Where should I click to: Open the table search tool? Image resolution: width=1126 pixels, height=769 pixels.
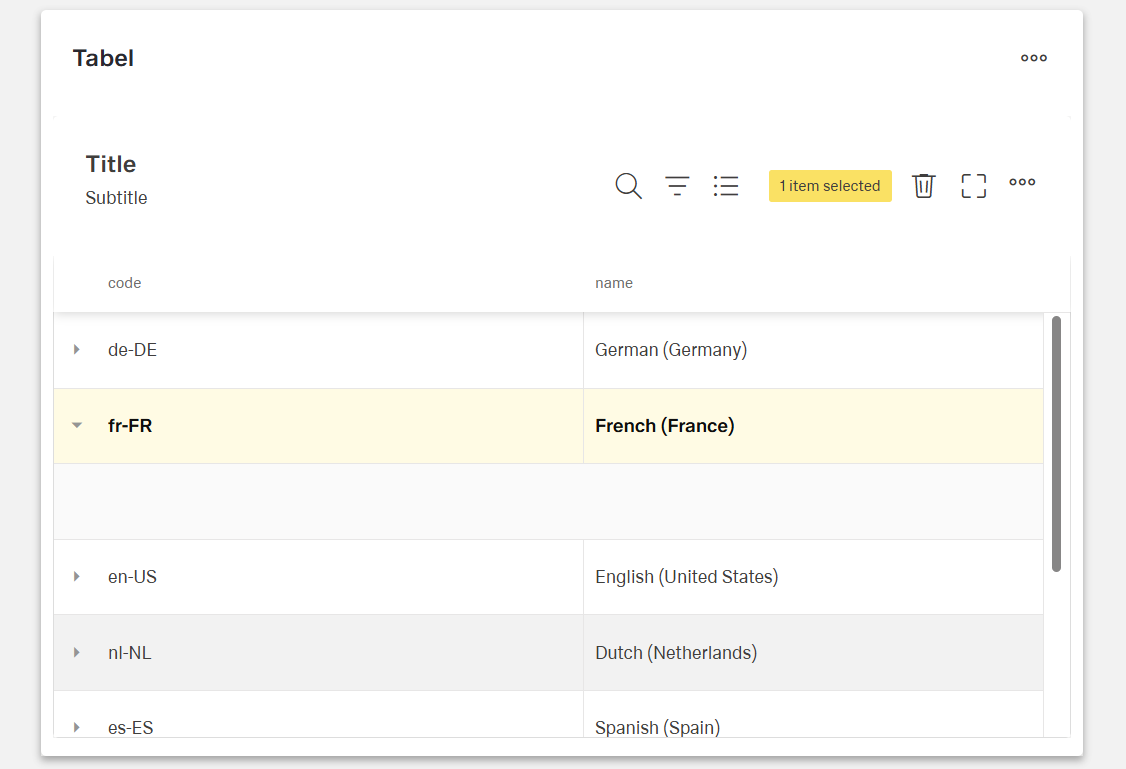coord(628,186)
